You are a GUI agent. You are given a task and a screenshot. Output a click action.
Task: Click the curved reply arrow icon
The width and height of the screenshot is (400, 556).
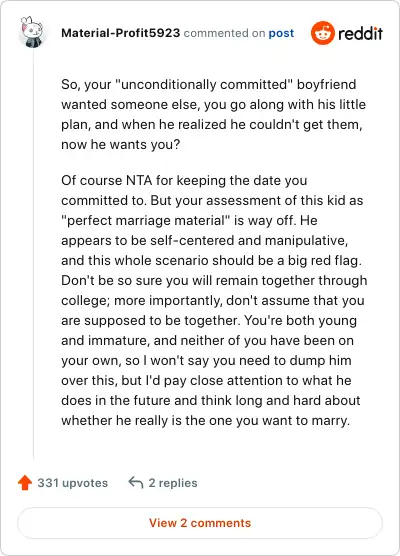[x=135, y=483]
